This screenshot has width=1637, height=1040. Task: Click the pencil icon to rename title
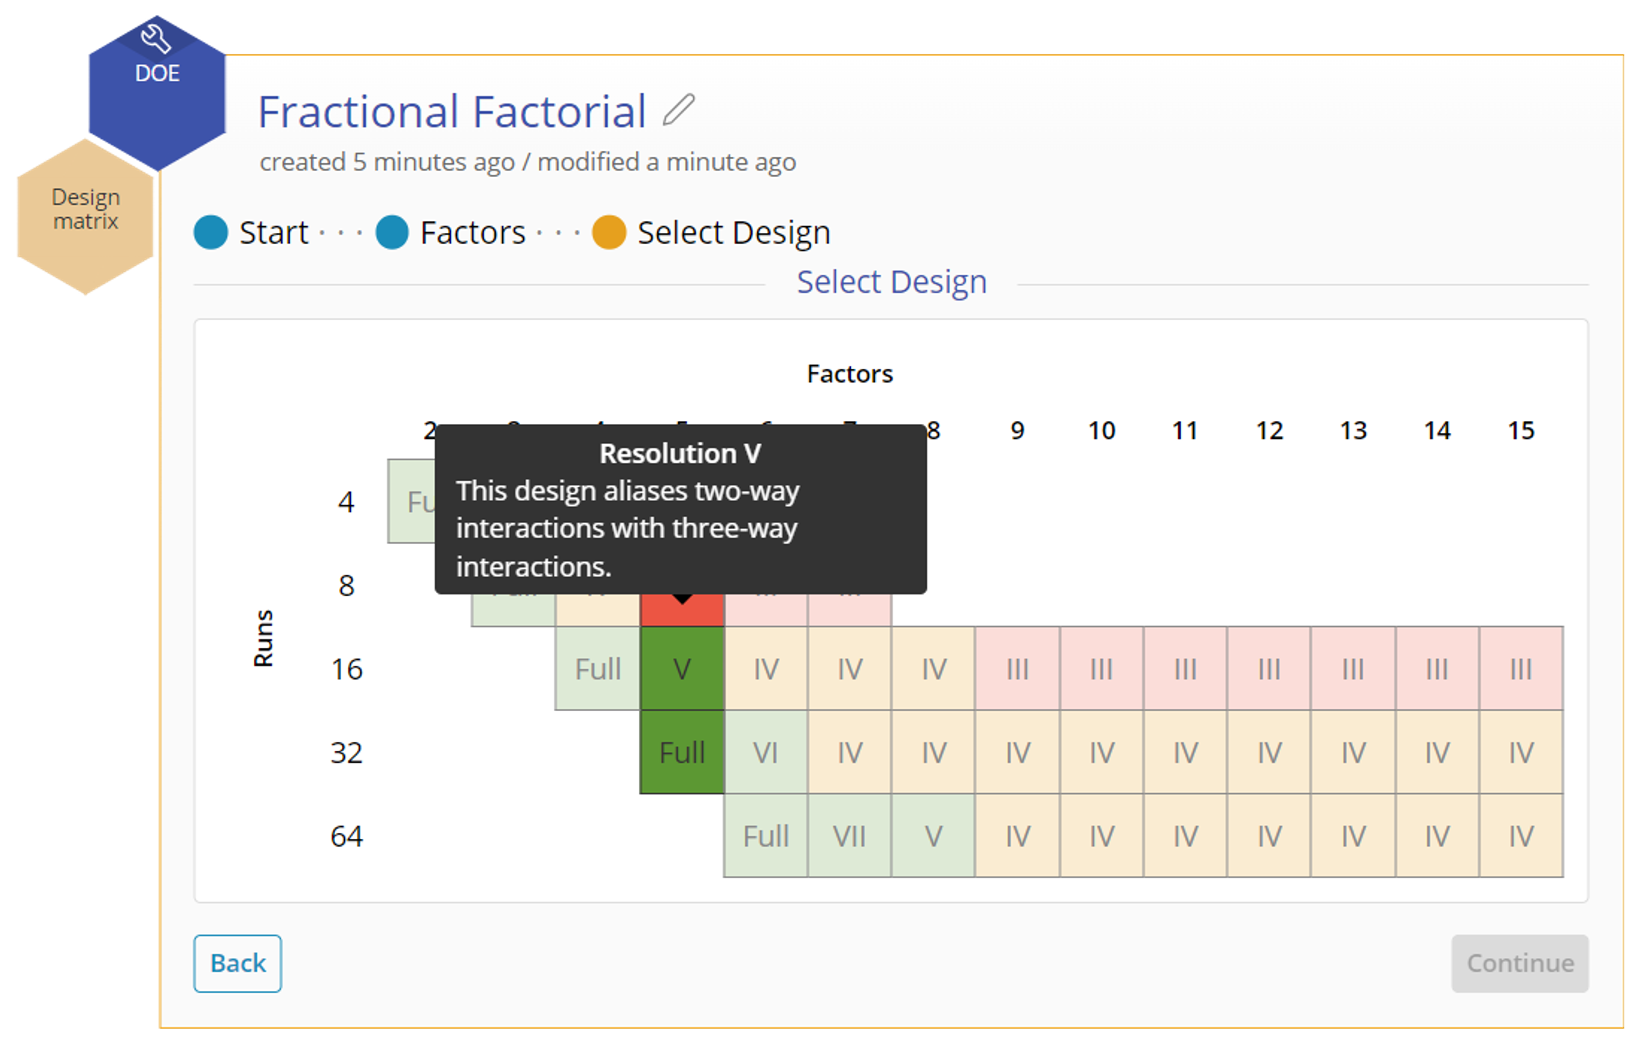679,110
